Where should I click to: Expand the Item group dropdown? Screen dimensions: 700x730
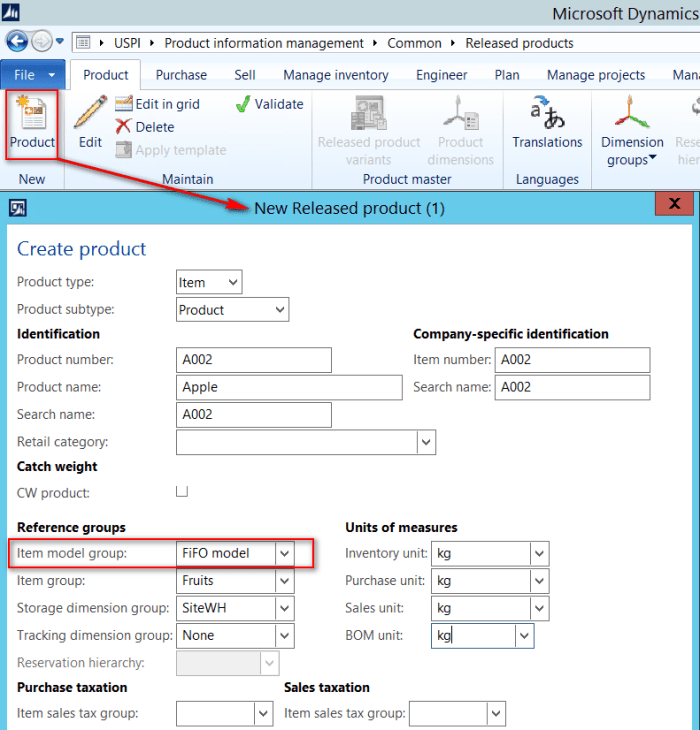tap(284, 581)
